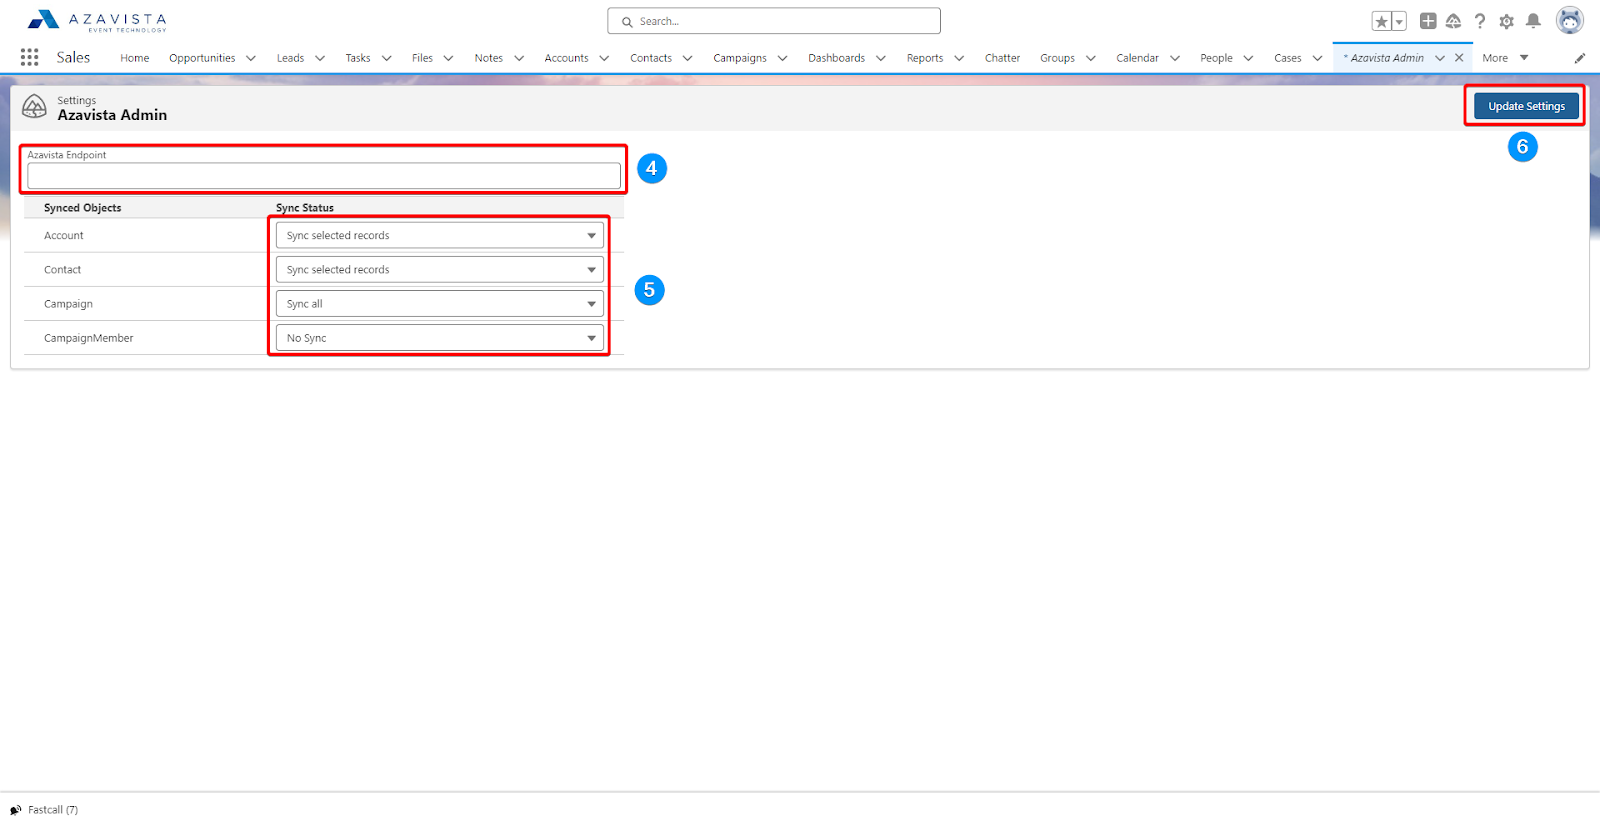1600x826 pixels.
Task: Open the Opportunities tab
Action: point(202,58)
